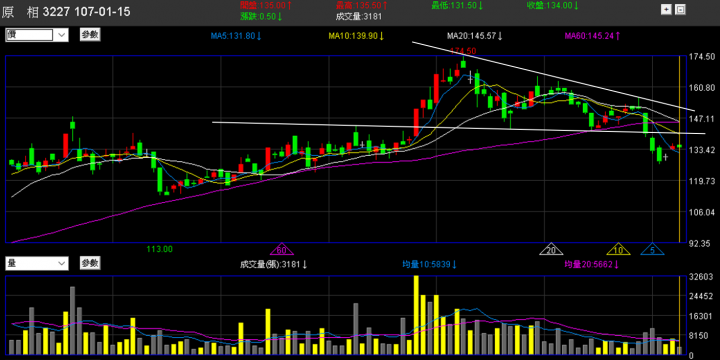Click the 160.80 price axis label
Viewport: 720px width, 360px height.
(x=702, y=88)
